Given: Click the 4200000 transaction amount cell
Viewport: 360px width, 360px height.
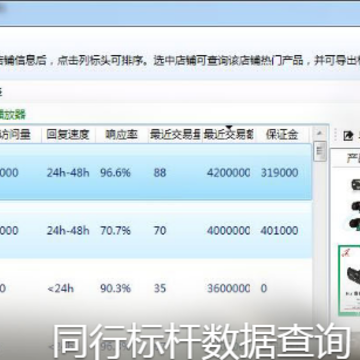Looking at the screenshot, I should click(x=228, y=173).
